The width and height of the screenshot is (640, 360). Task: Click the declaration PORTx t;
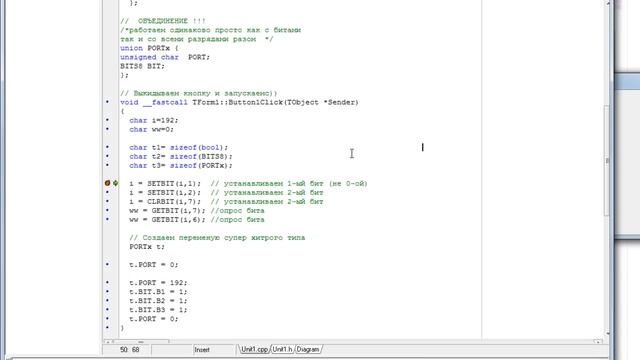click(x=147, y=247)
